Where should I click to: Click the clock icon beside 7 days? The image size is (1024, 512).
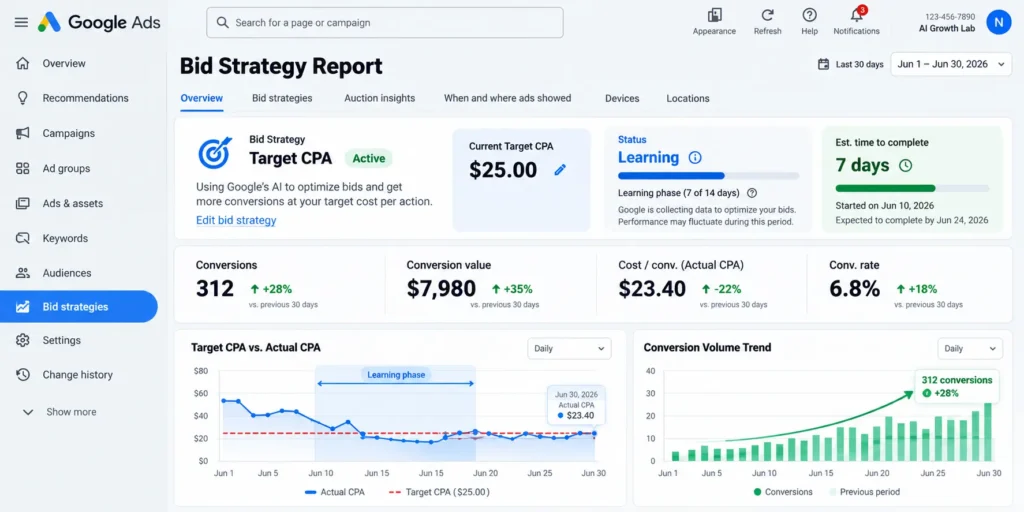(905, 165)
